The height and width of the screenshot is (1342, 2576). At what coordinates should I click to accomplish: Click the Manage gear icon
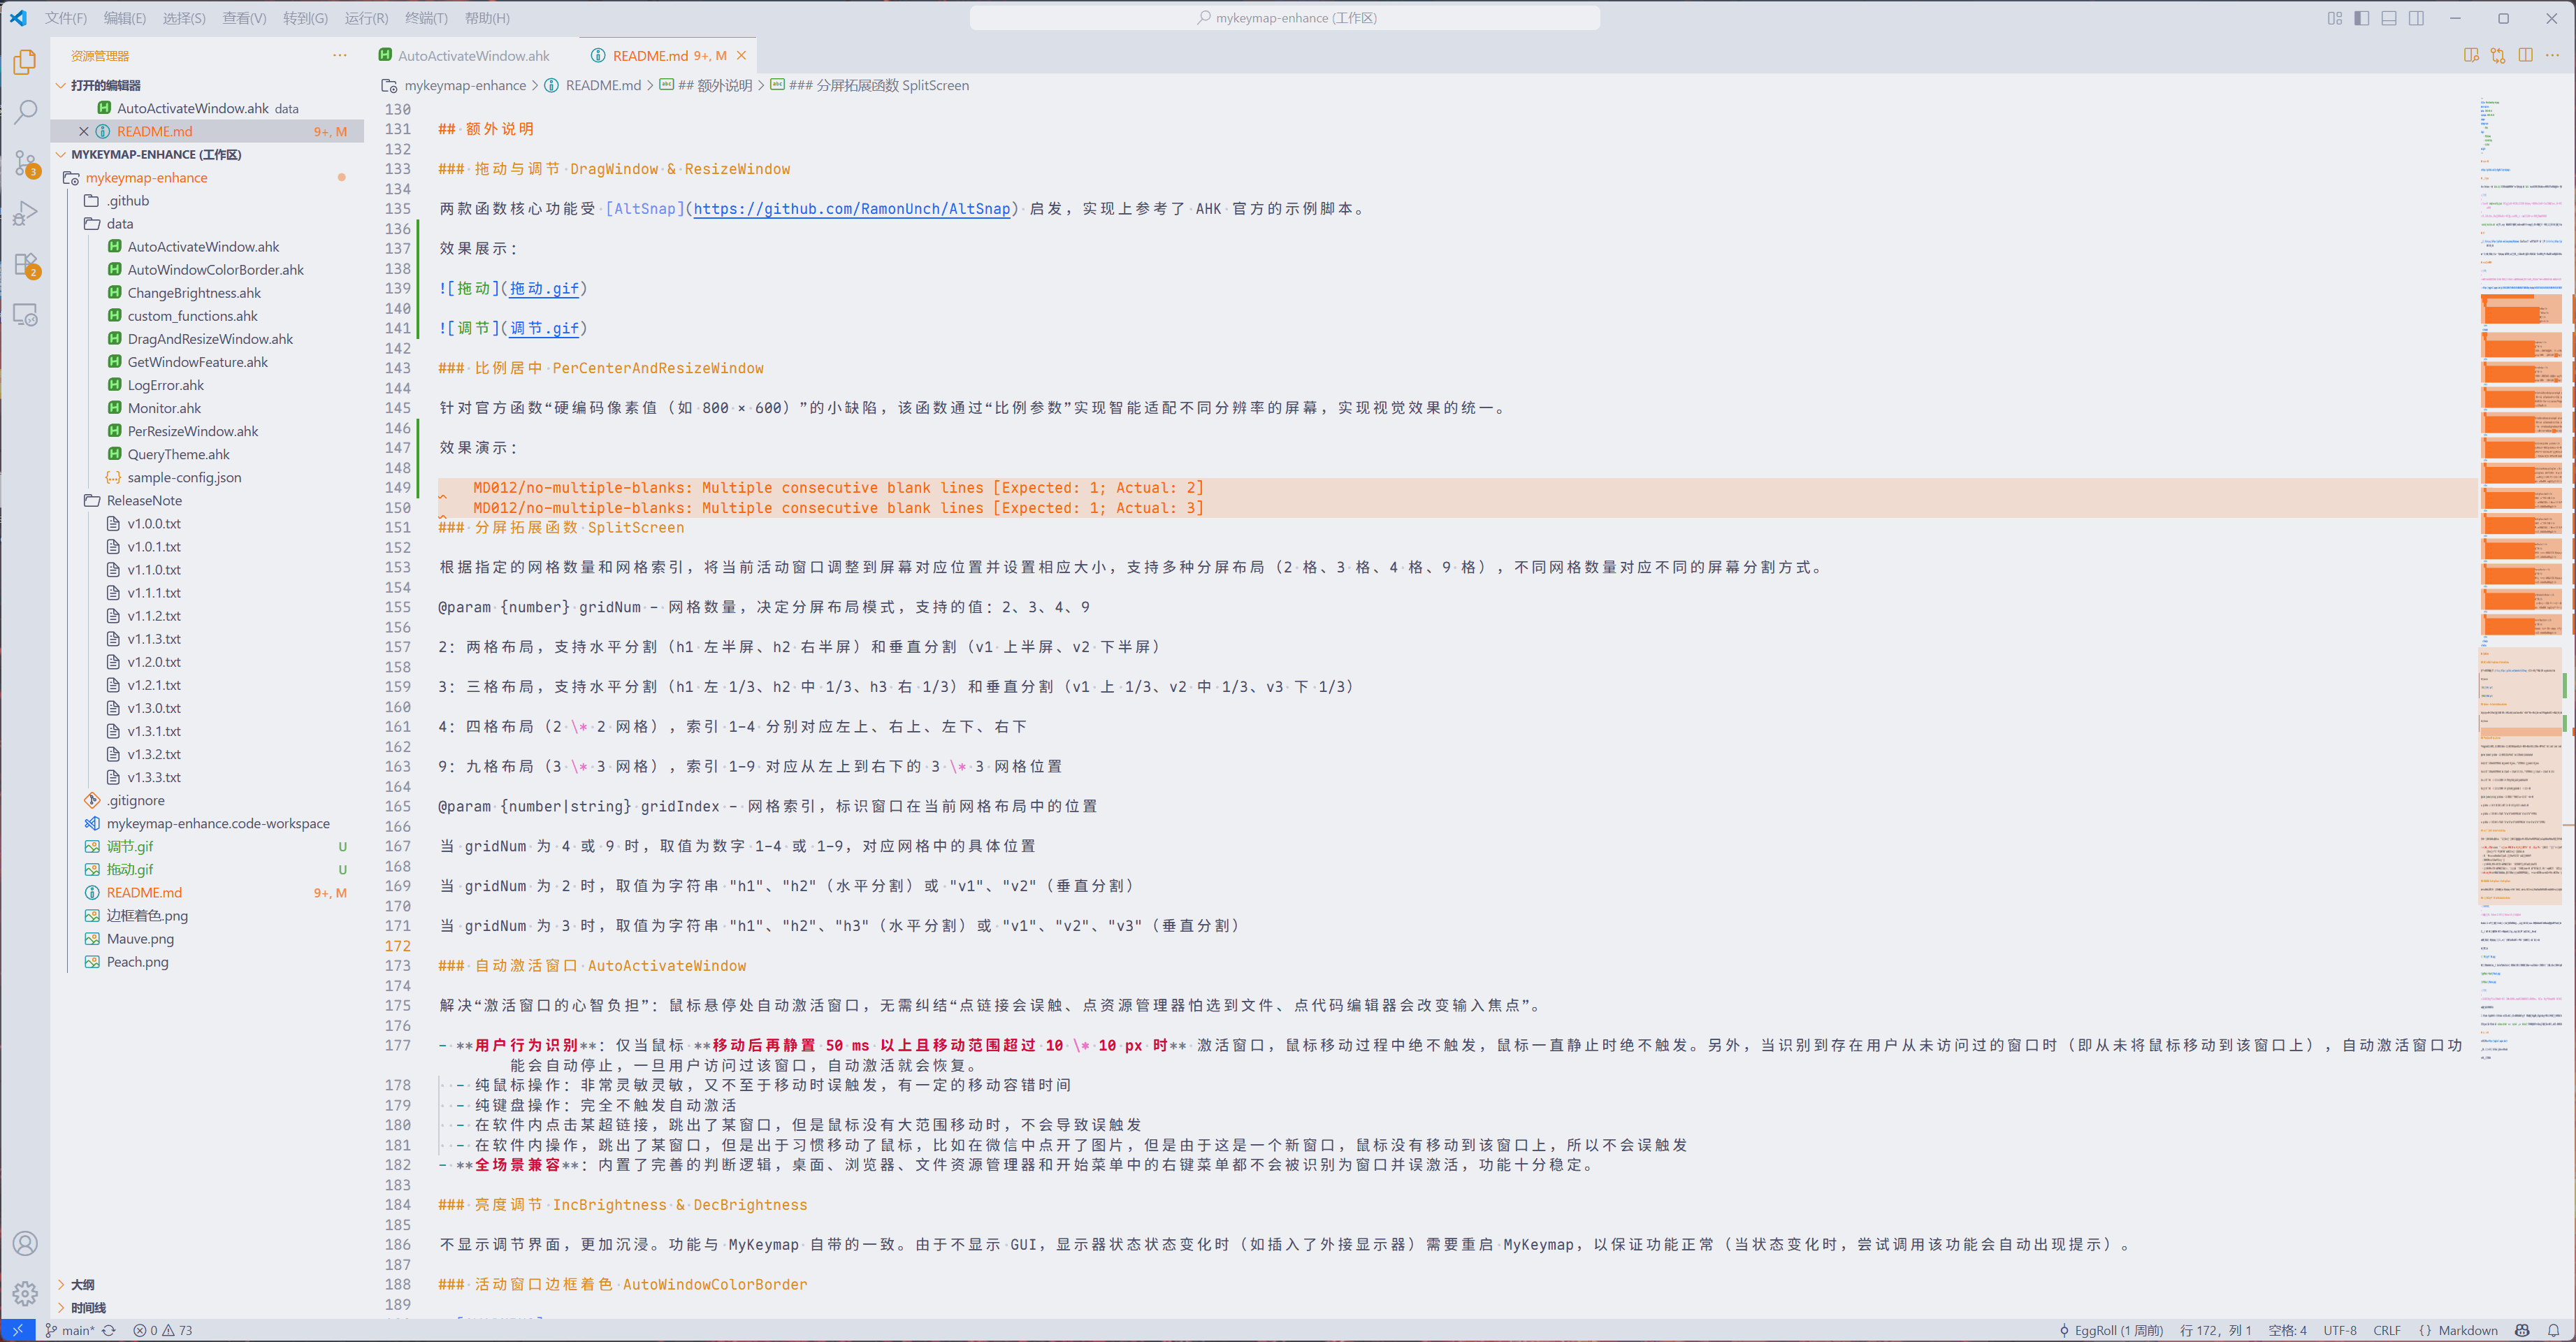point(25,1293)
